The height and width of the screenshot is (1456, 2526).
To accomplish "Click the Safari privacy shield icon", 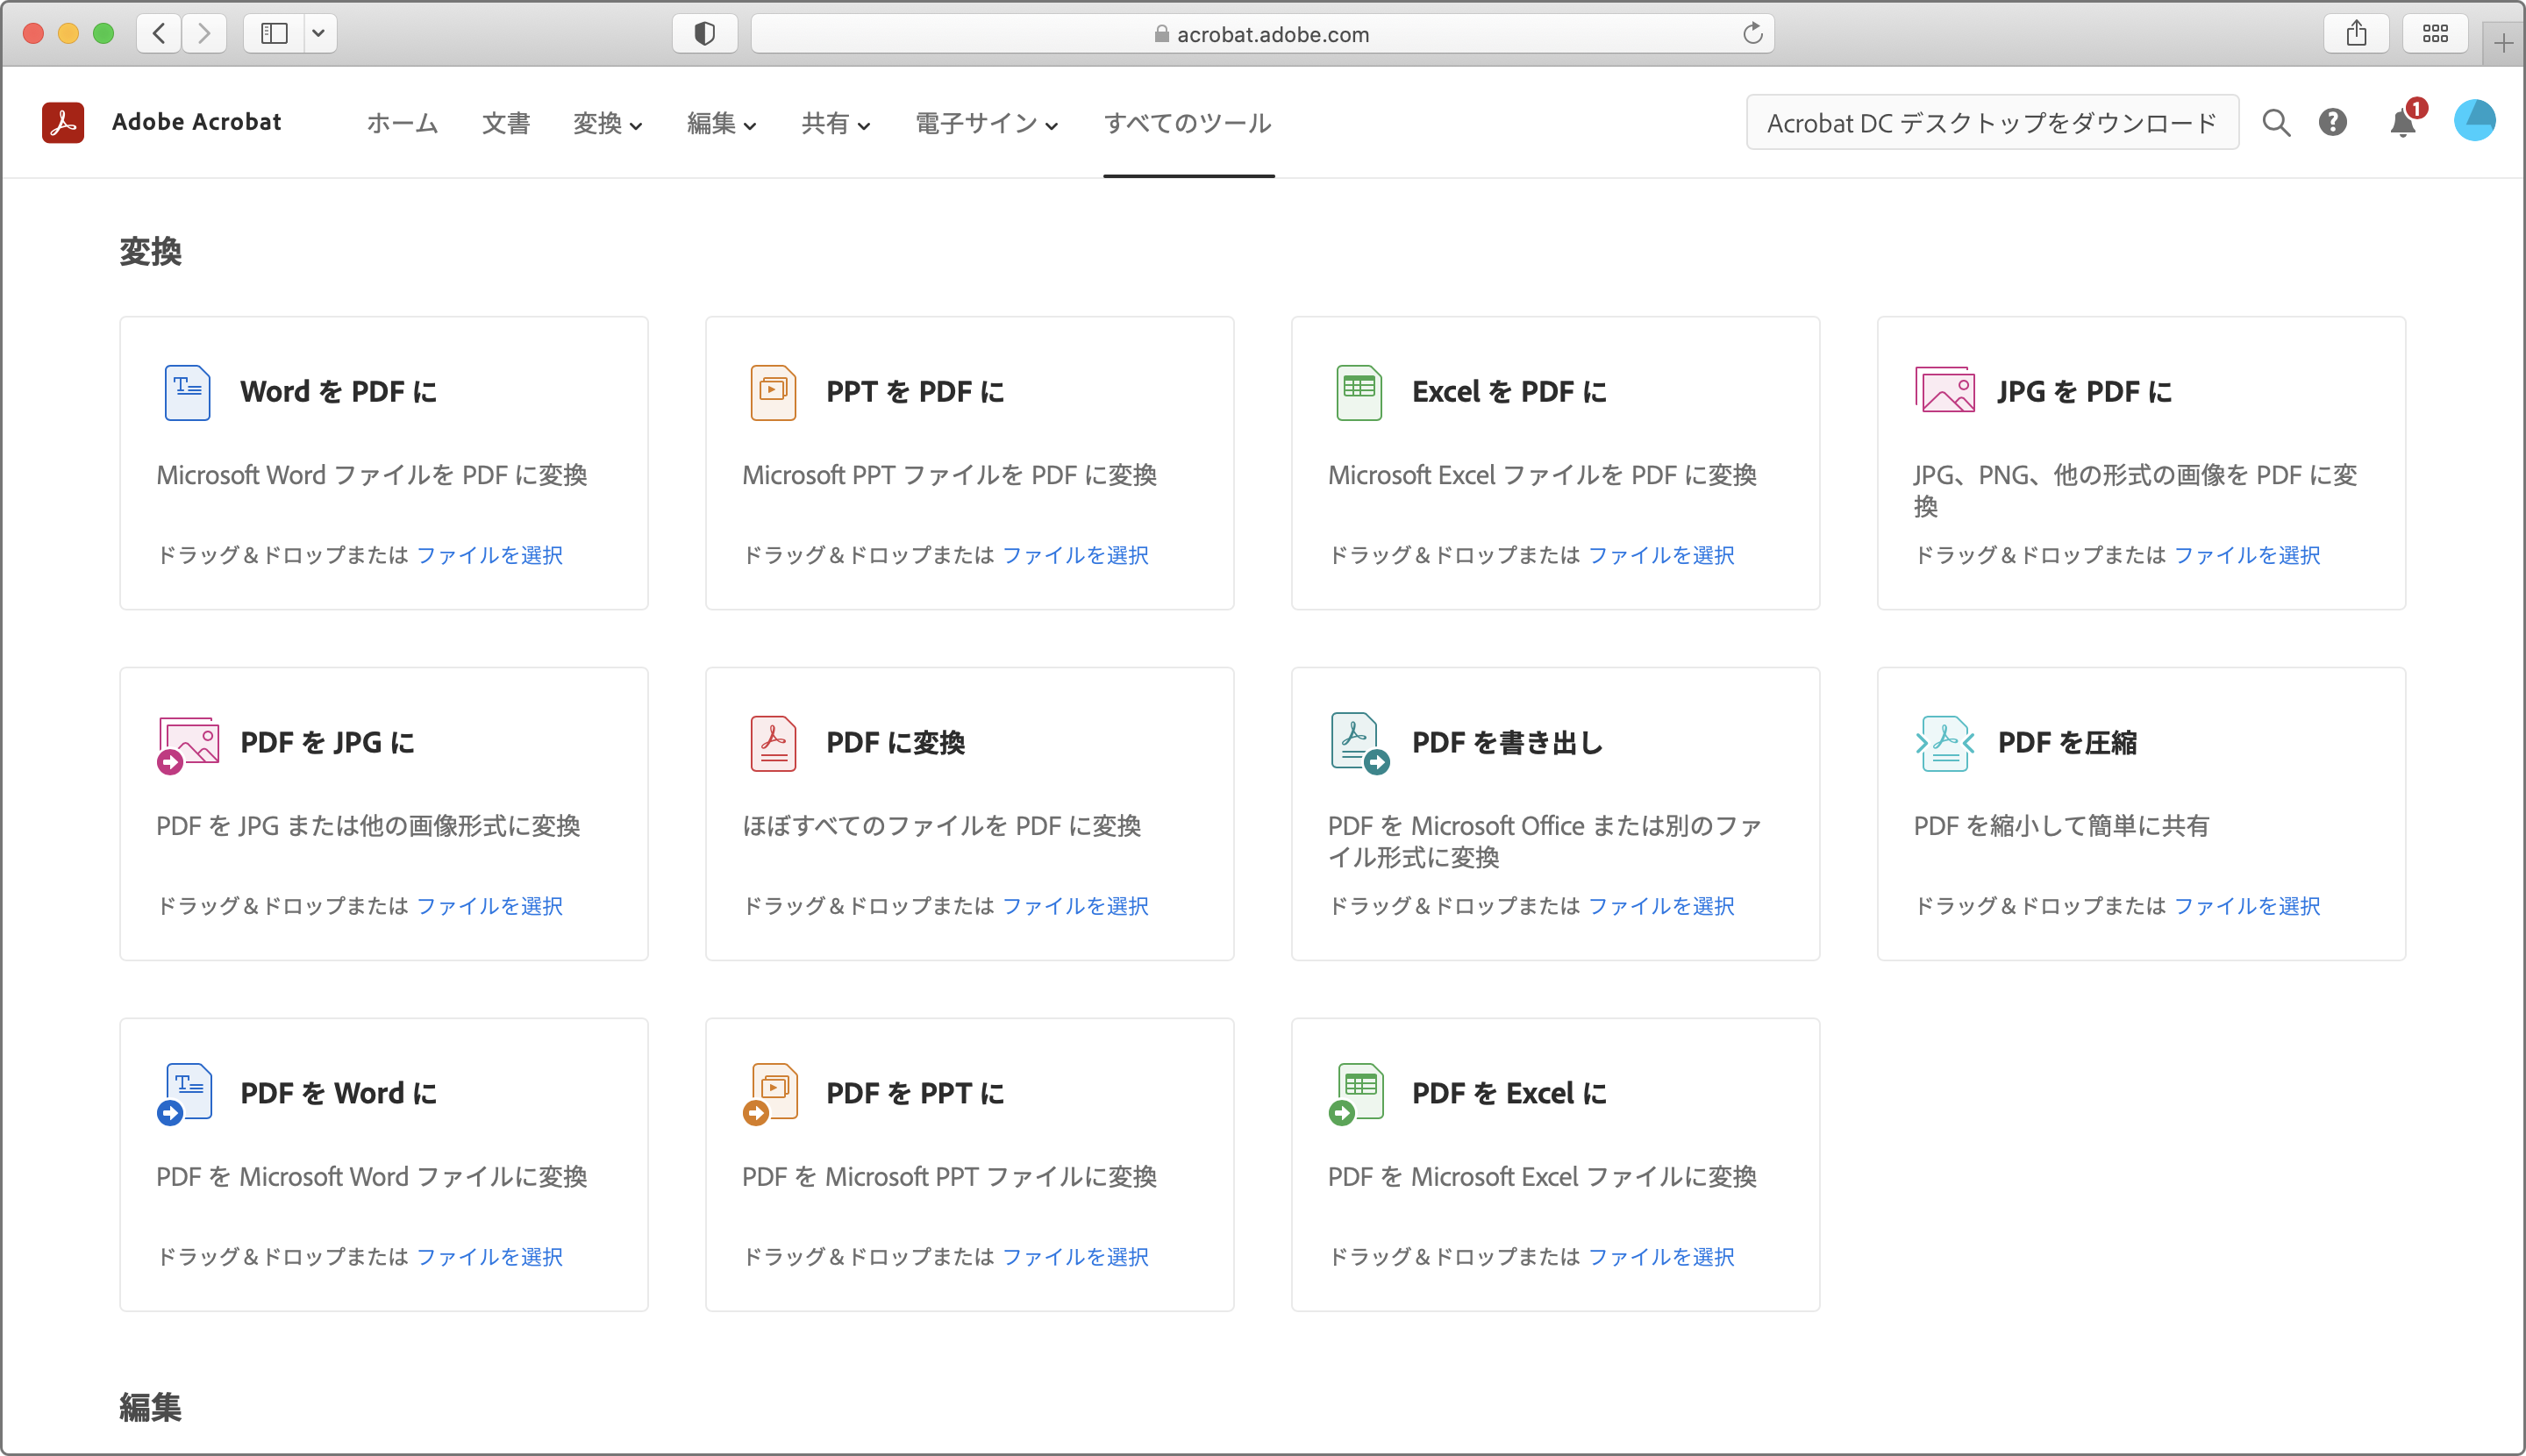I will tap(705, 34).
